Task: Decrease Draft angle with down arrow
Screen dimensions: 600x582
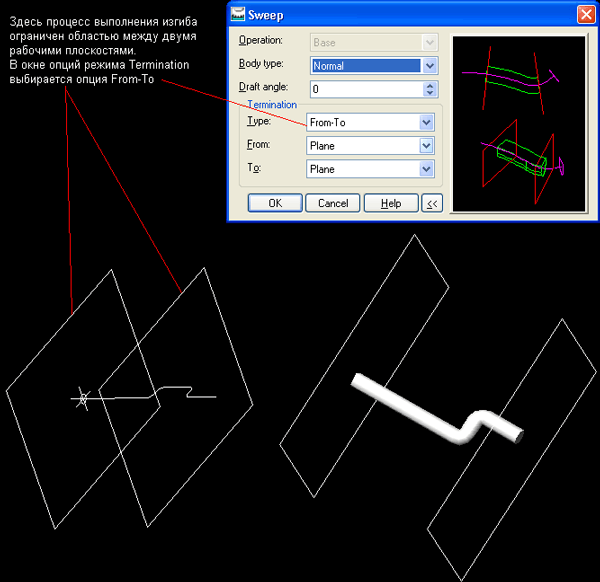Action: coord(430,94)
